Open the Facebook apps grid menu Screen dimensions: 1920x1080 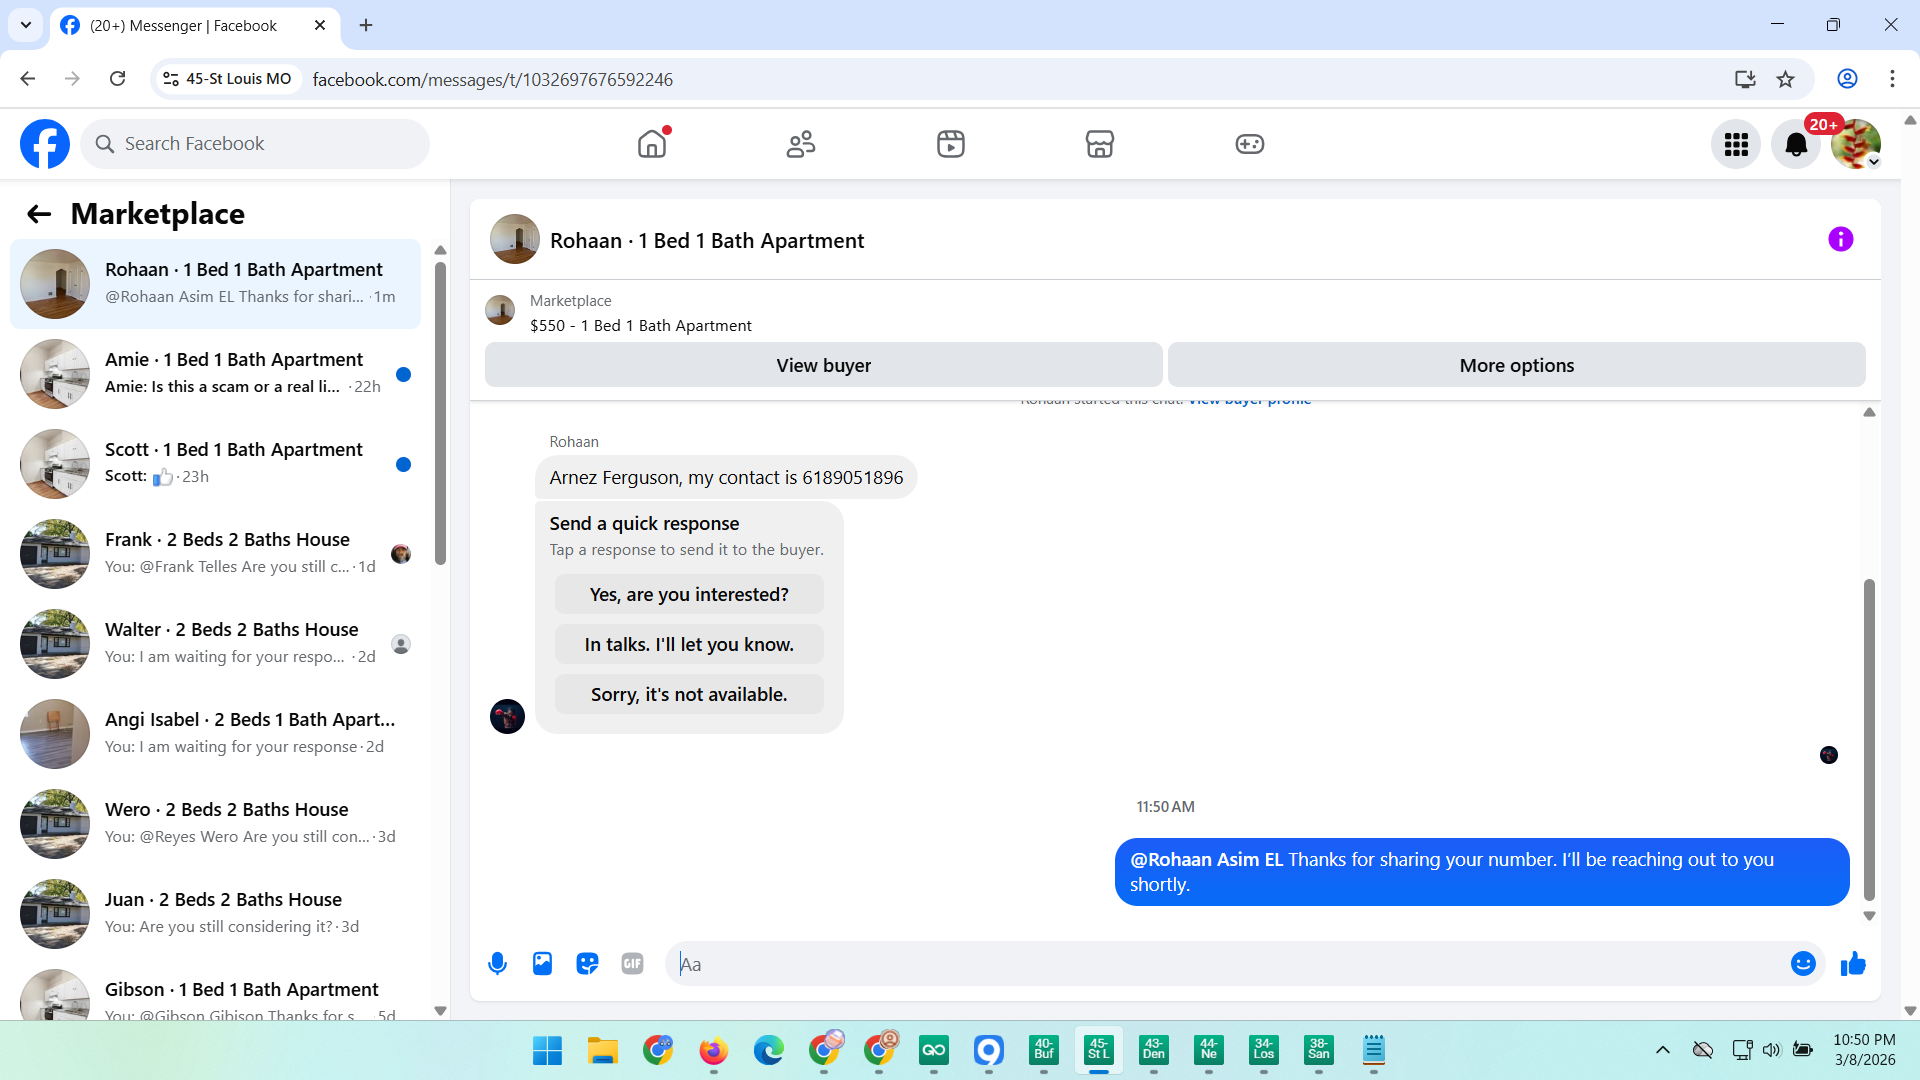(1736, 145)
